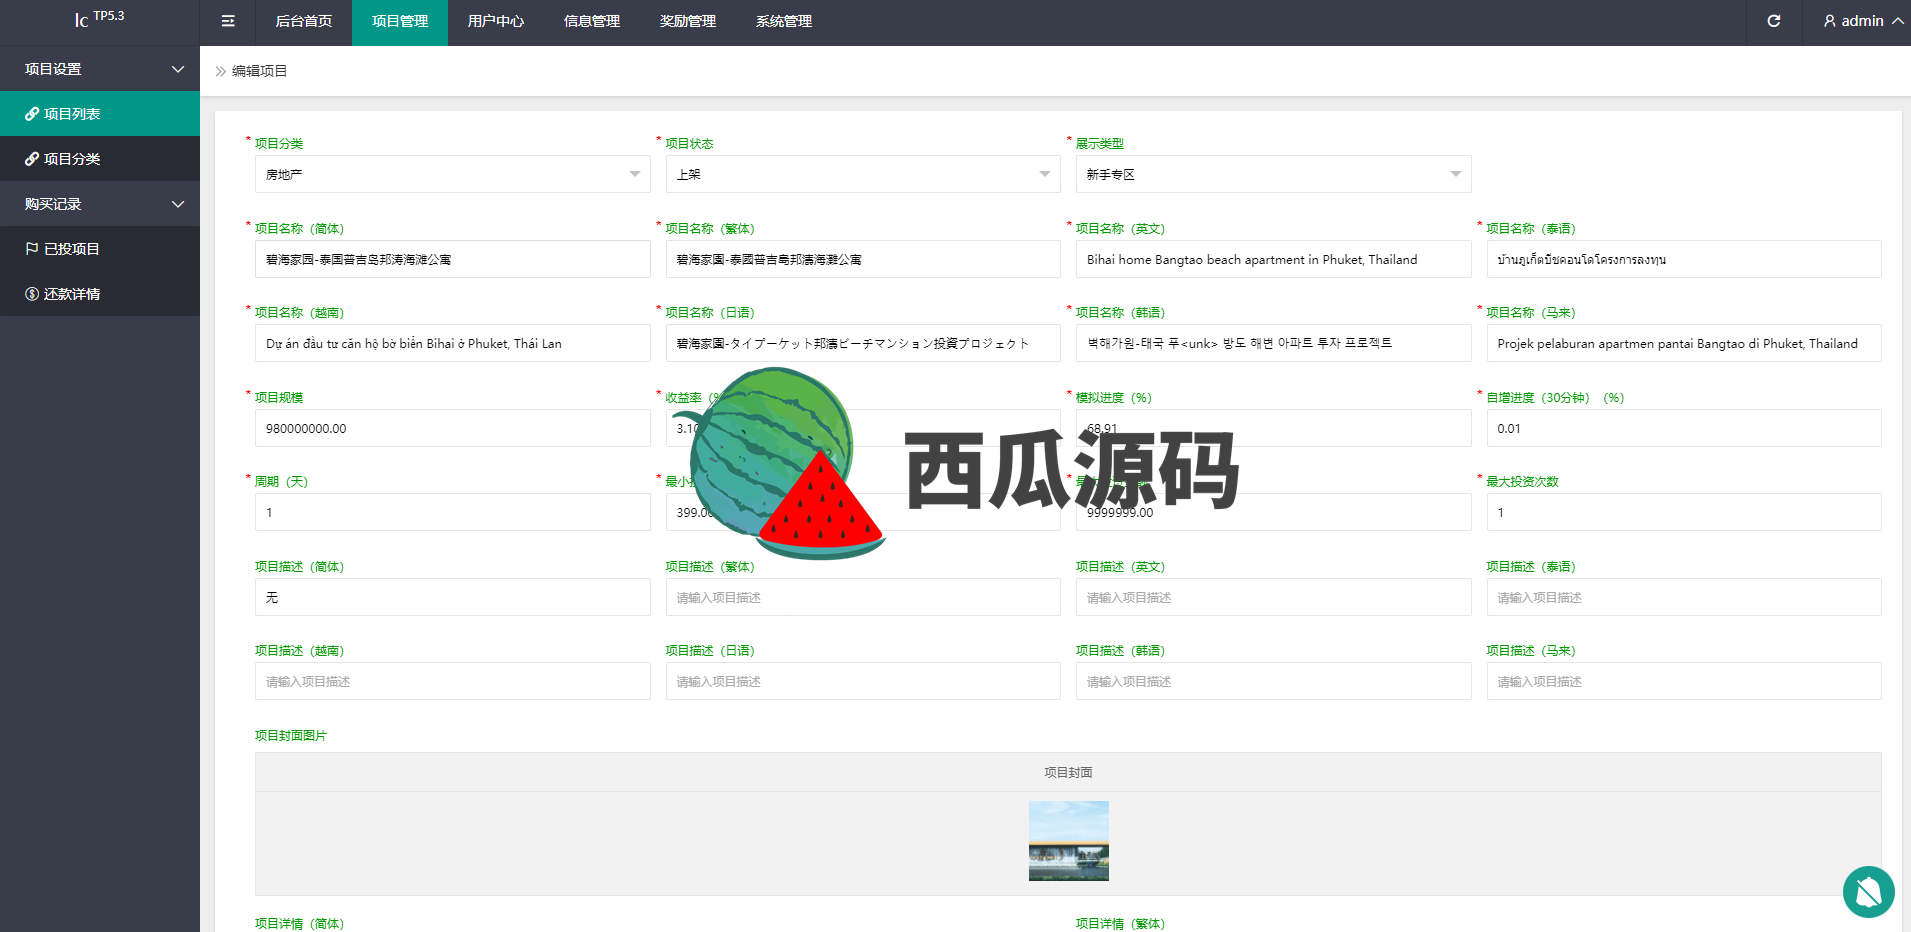Focus the 项目名称（日语）input field

click(863, 343)
